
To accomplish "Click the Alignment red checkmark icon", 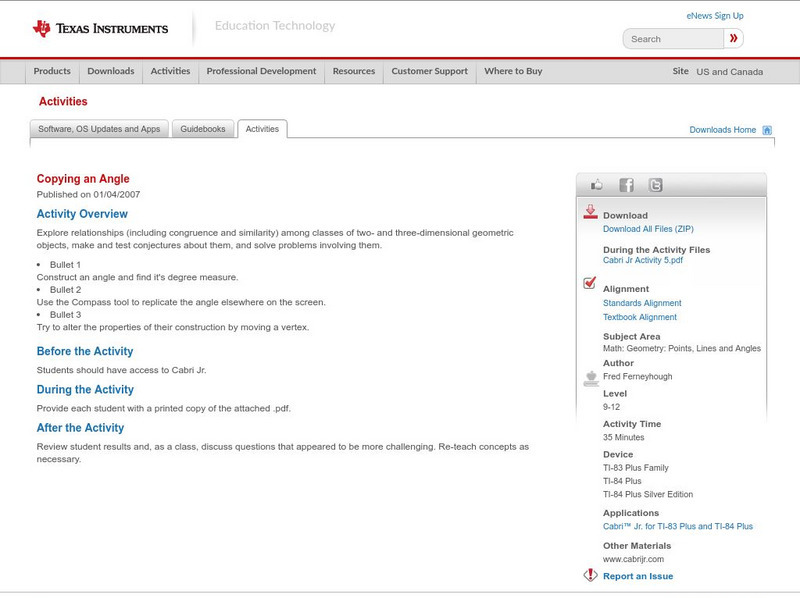I will [590, 284].
